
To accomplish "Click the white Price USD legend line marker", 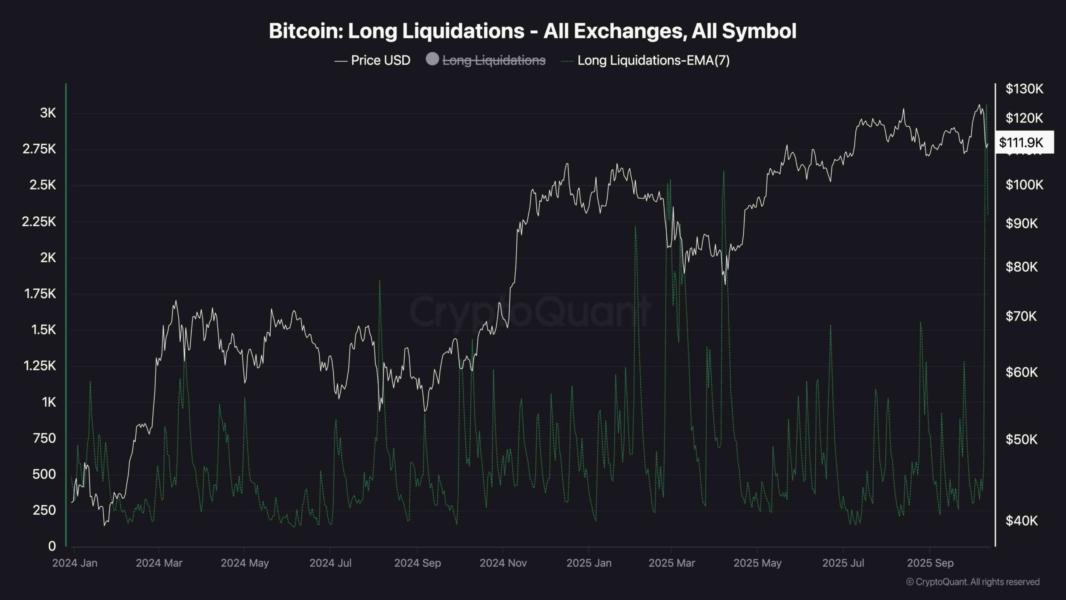I will (x=340, y=60).
